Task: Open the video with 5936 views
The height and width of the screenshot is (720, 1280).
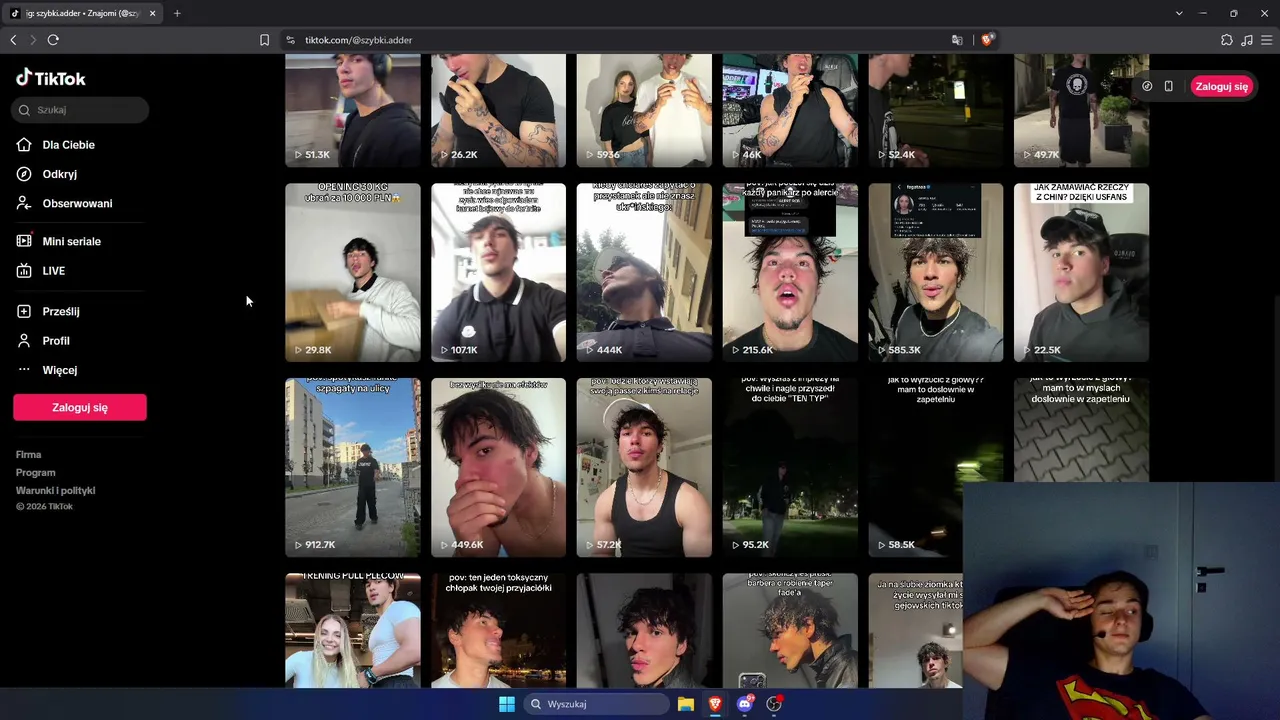Action: pyautogui.click(x=644, y=110)
